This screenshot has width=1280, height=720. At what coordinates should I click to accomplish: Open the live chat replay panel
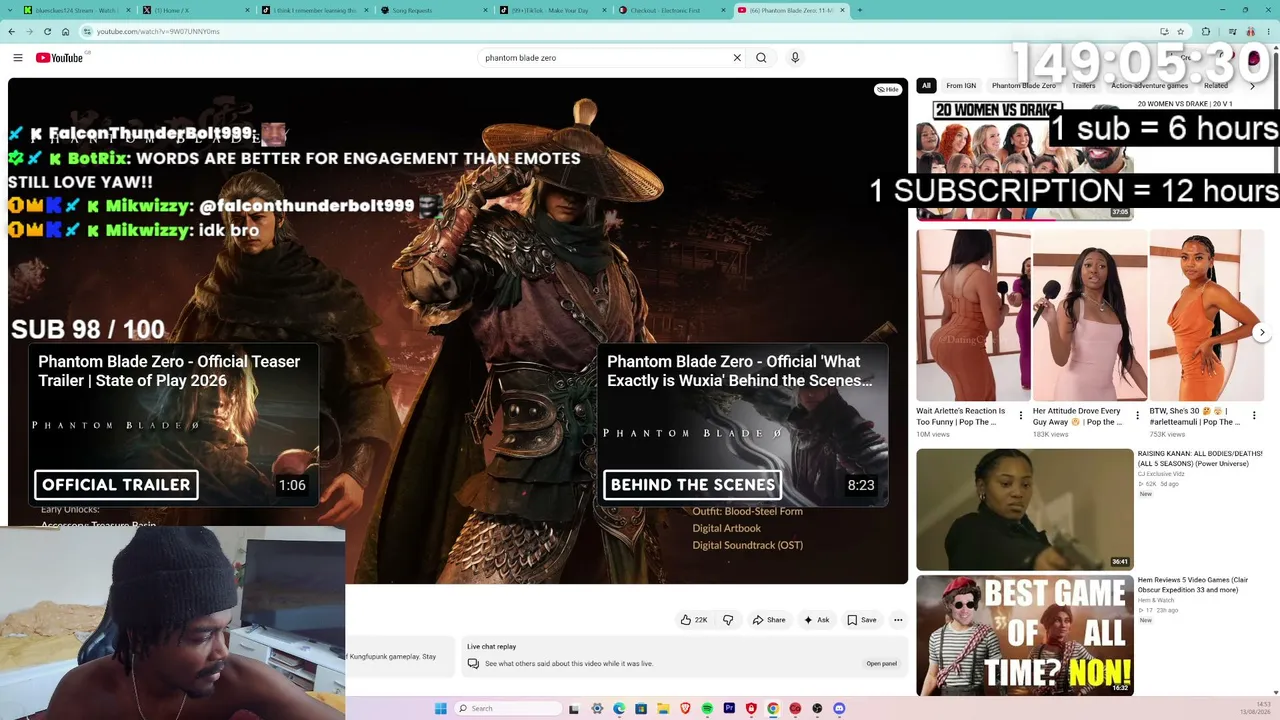pos(881,664)
